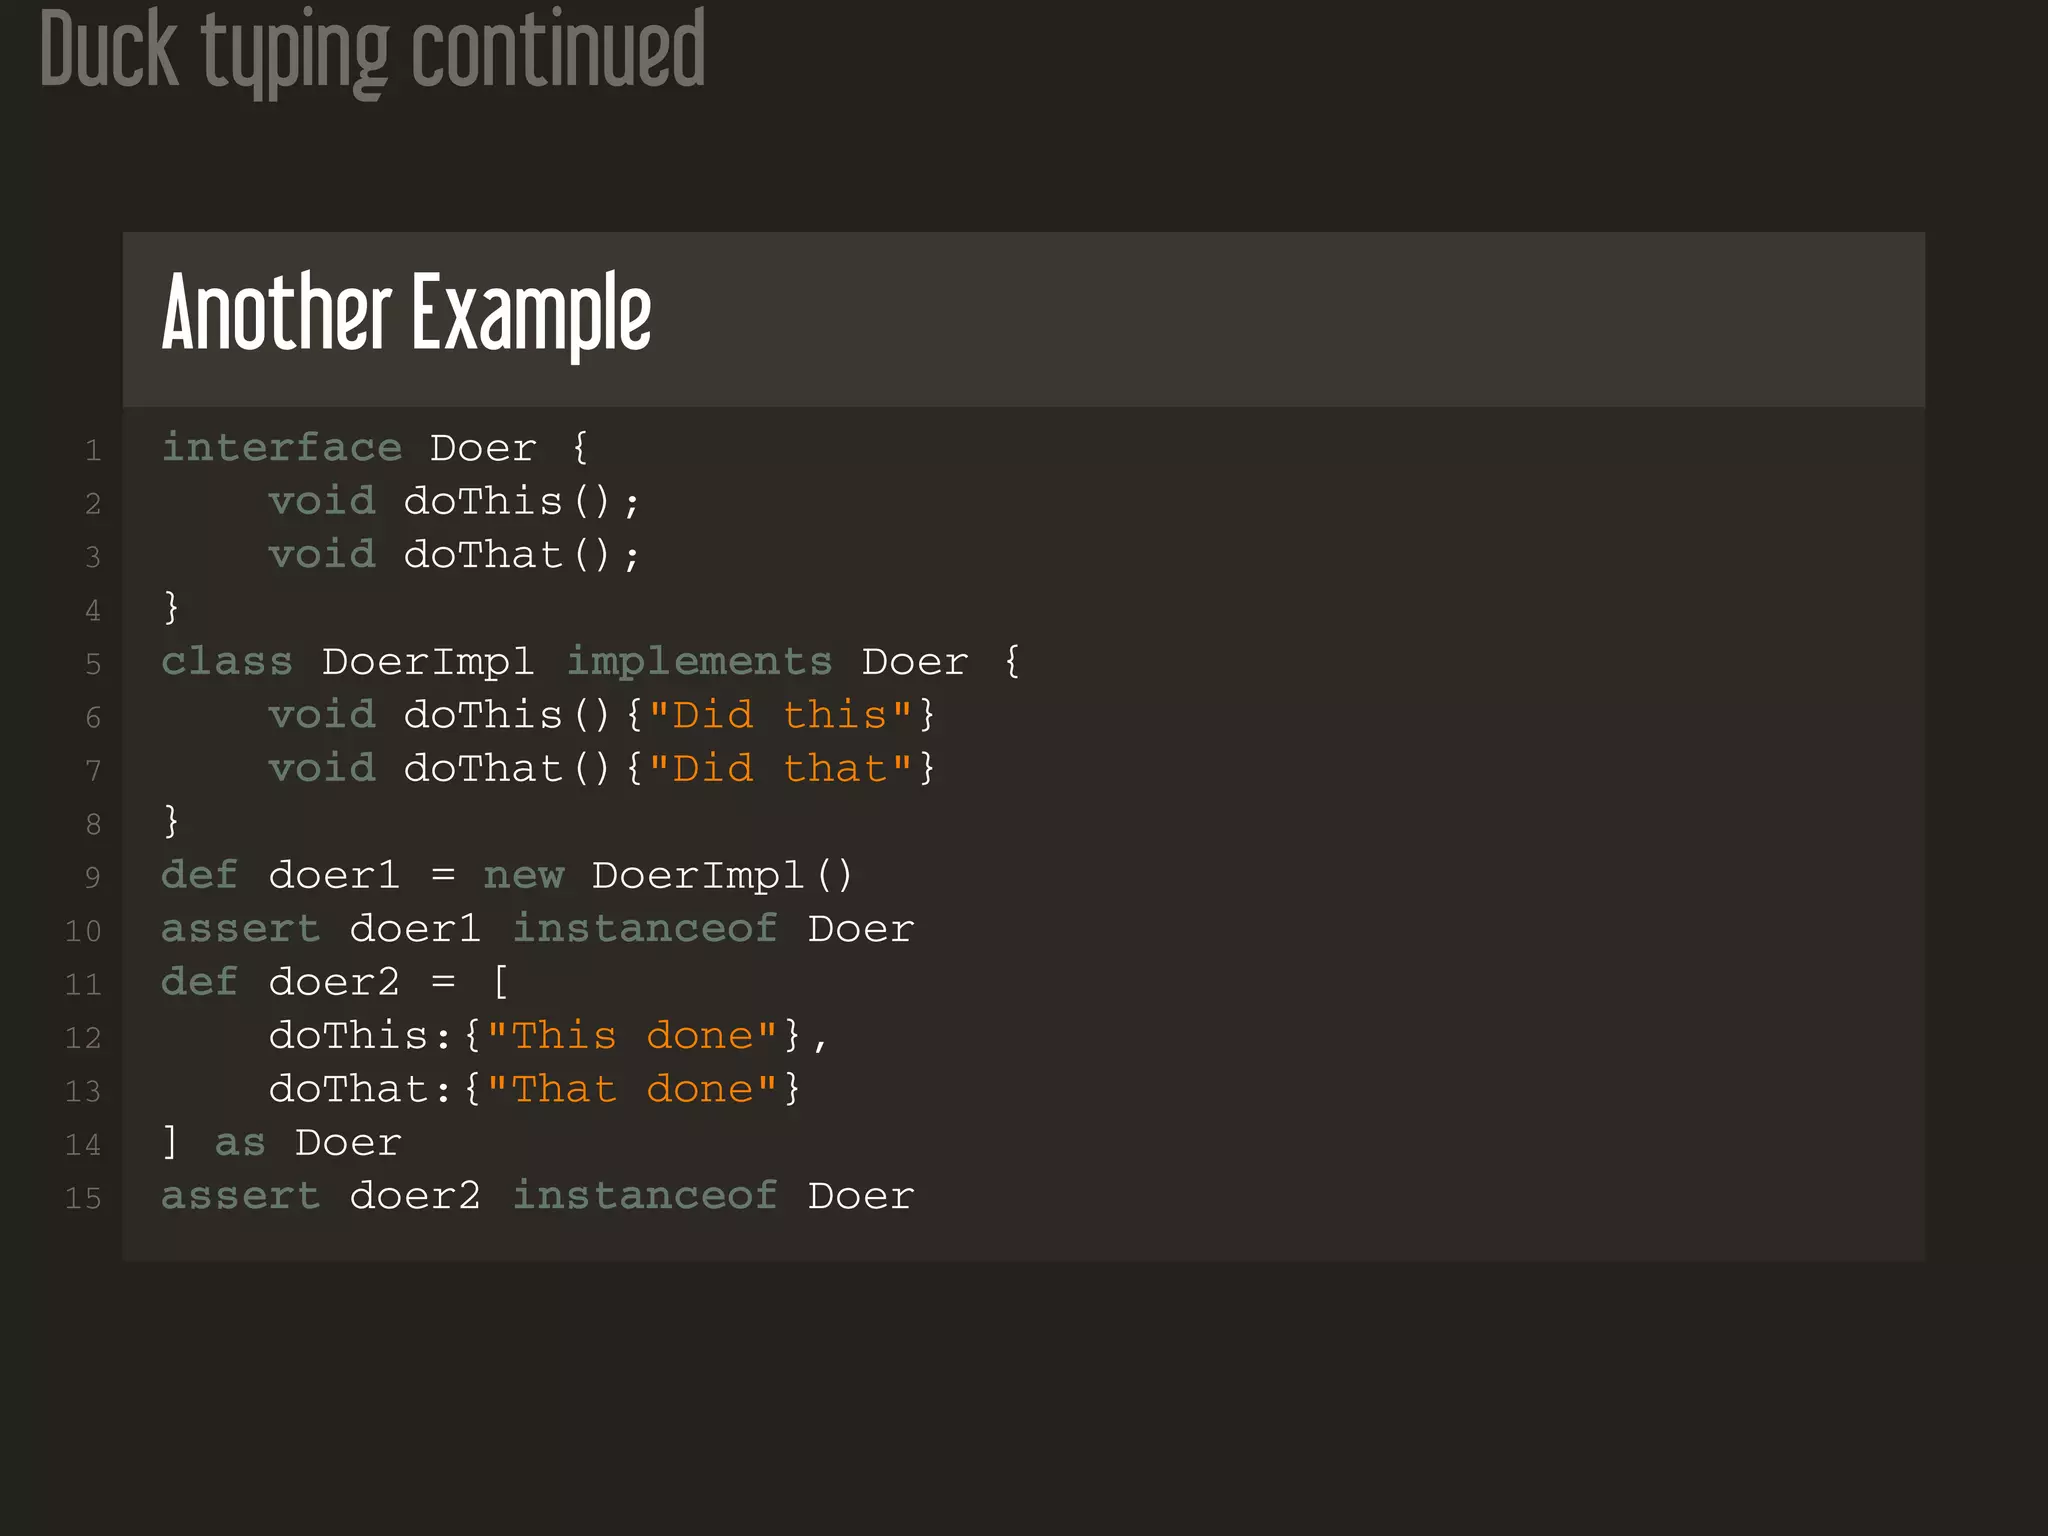Click the 'new' keyword on line 9
The height and width of the screenshot is (1536, 2048).
pos(524,876)
